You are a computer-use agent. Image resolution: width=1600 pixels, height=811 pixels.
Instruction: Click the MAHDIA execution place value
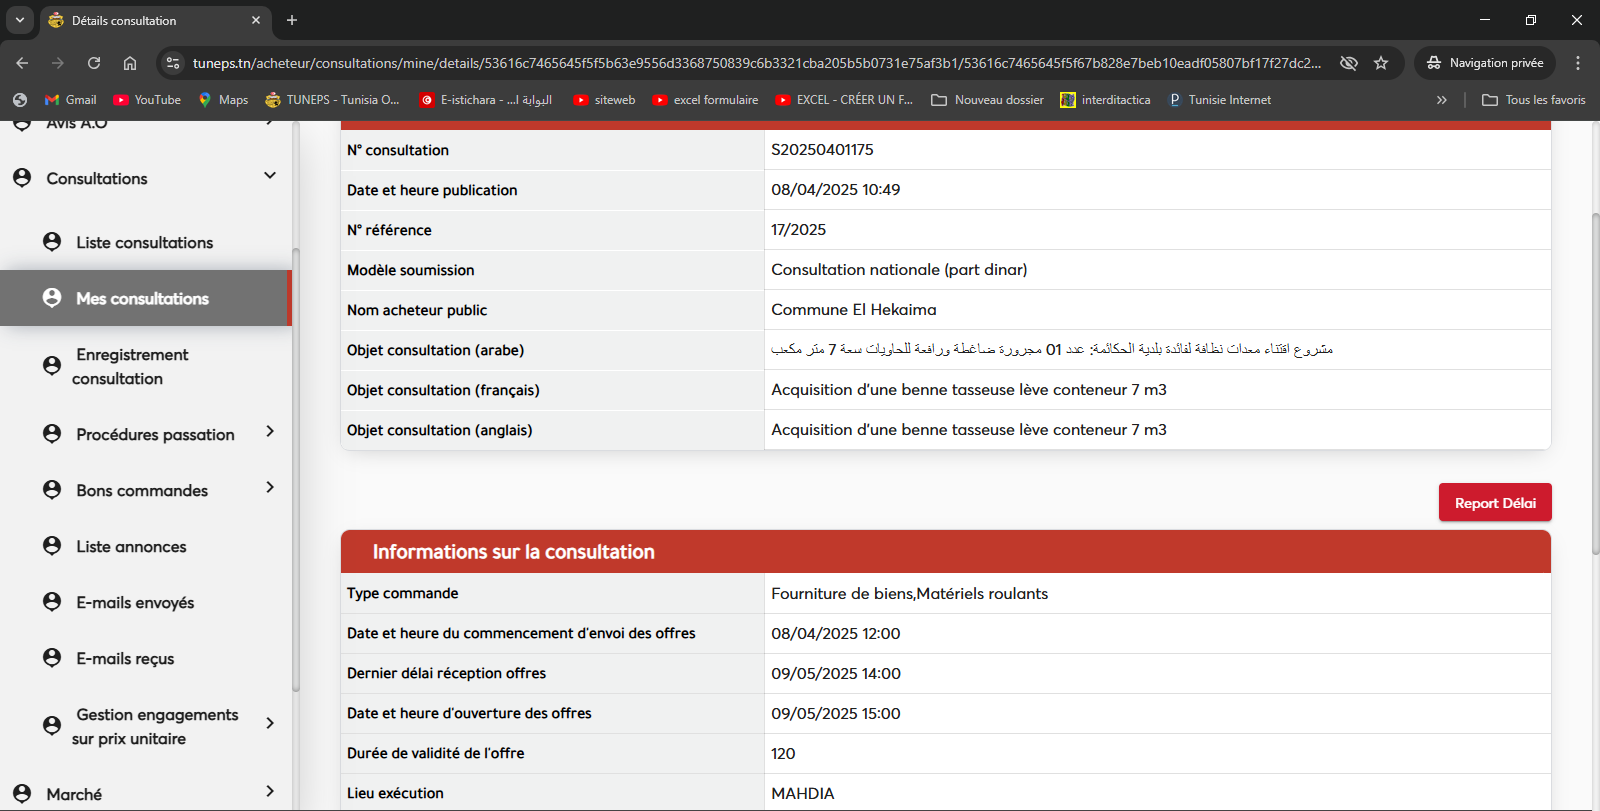[803, 794]
